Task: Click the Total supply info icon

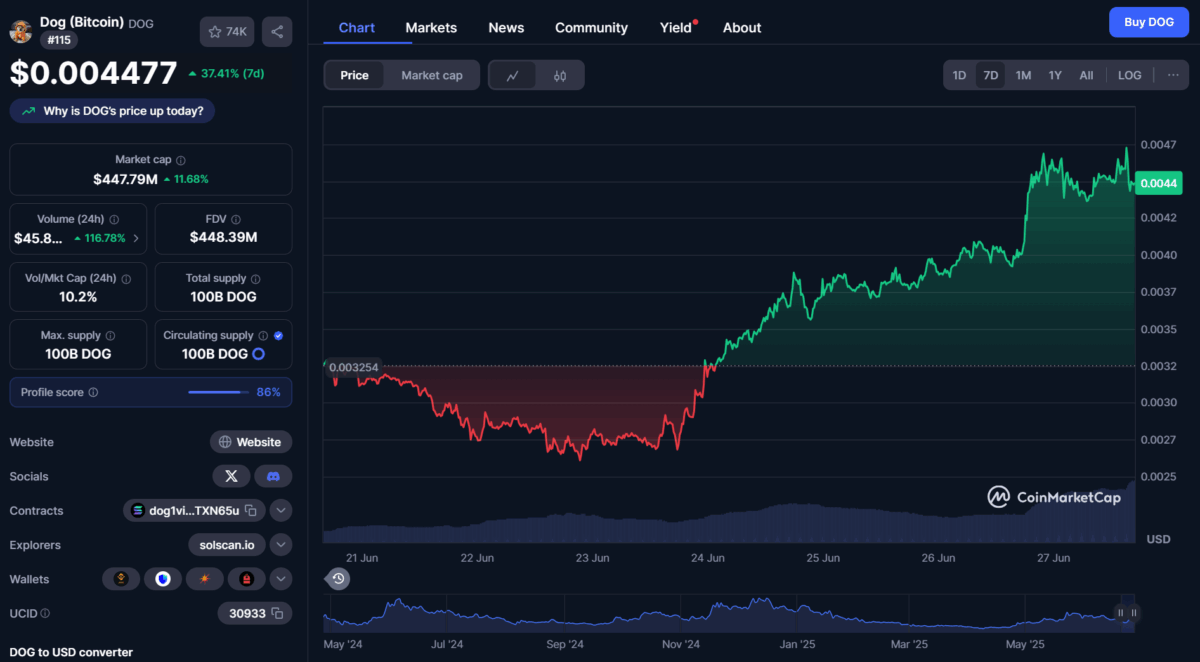Action: click(x=256, y=278)
